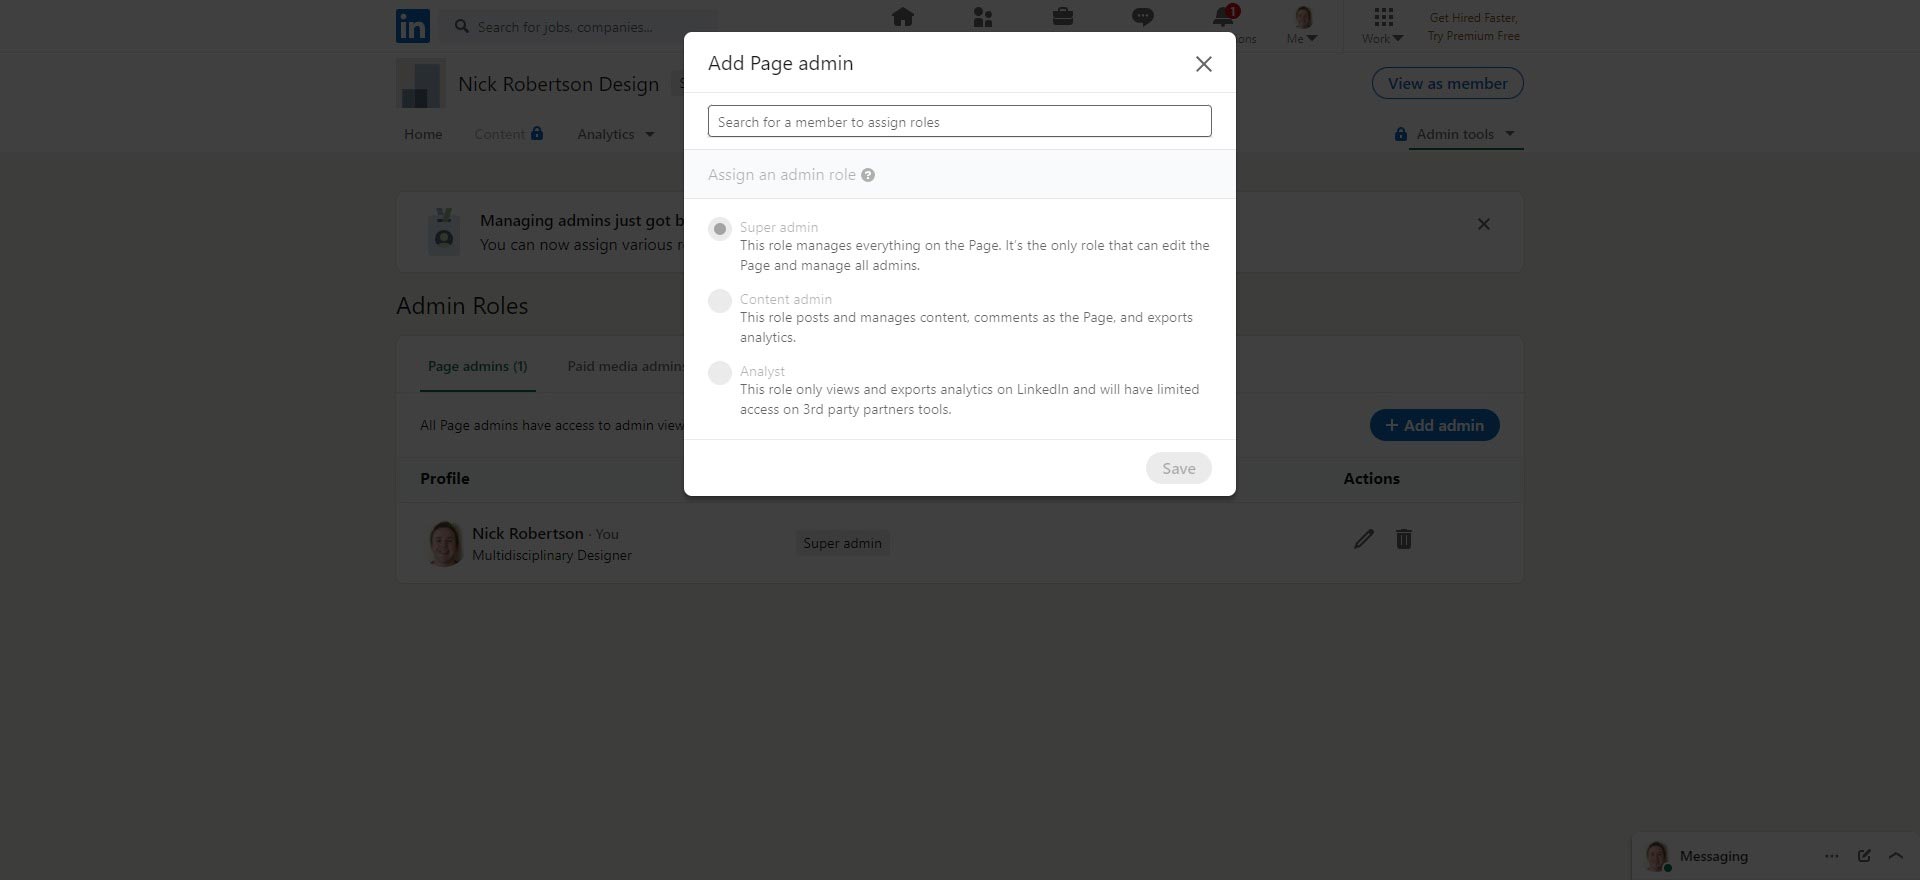This screenshot has width=1920, height=880.
Task: Switch to Paid media admins tab
Action: [625, 367]
